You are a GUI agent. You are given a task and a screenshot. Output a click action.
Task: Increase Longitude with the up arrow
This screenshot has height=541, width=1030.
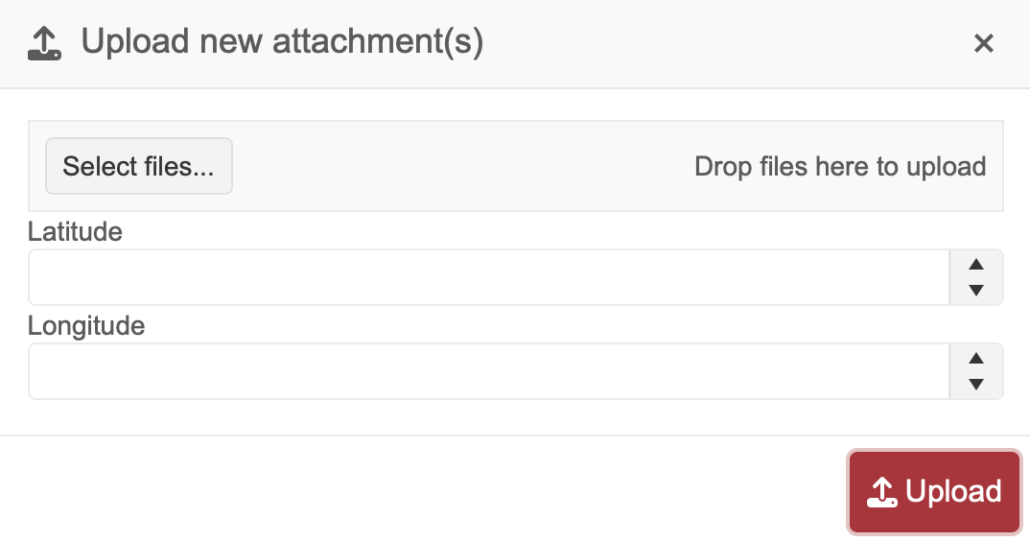point(976,359)
